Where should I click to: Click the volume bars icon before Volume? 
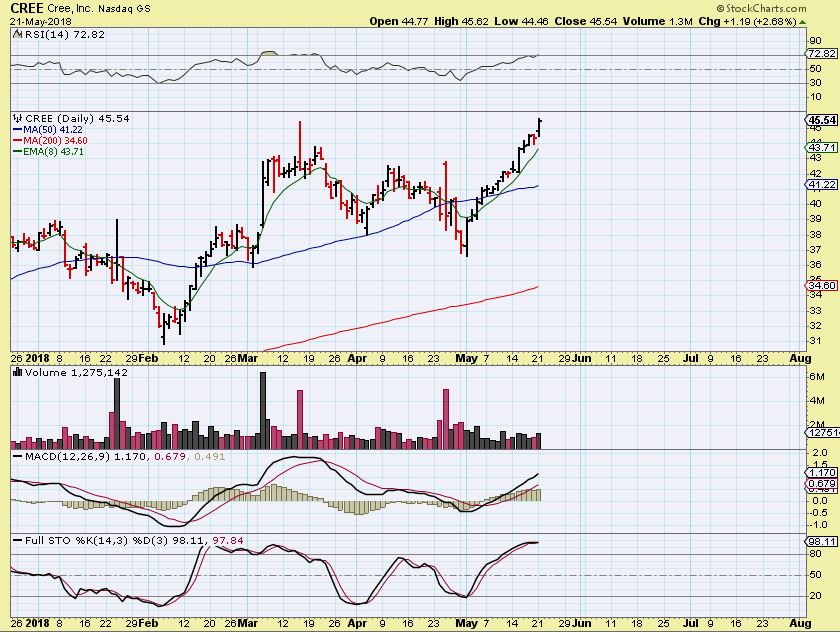(x=18, y=372)
